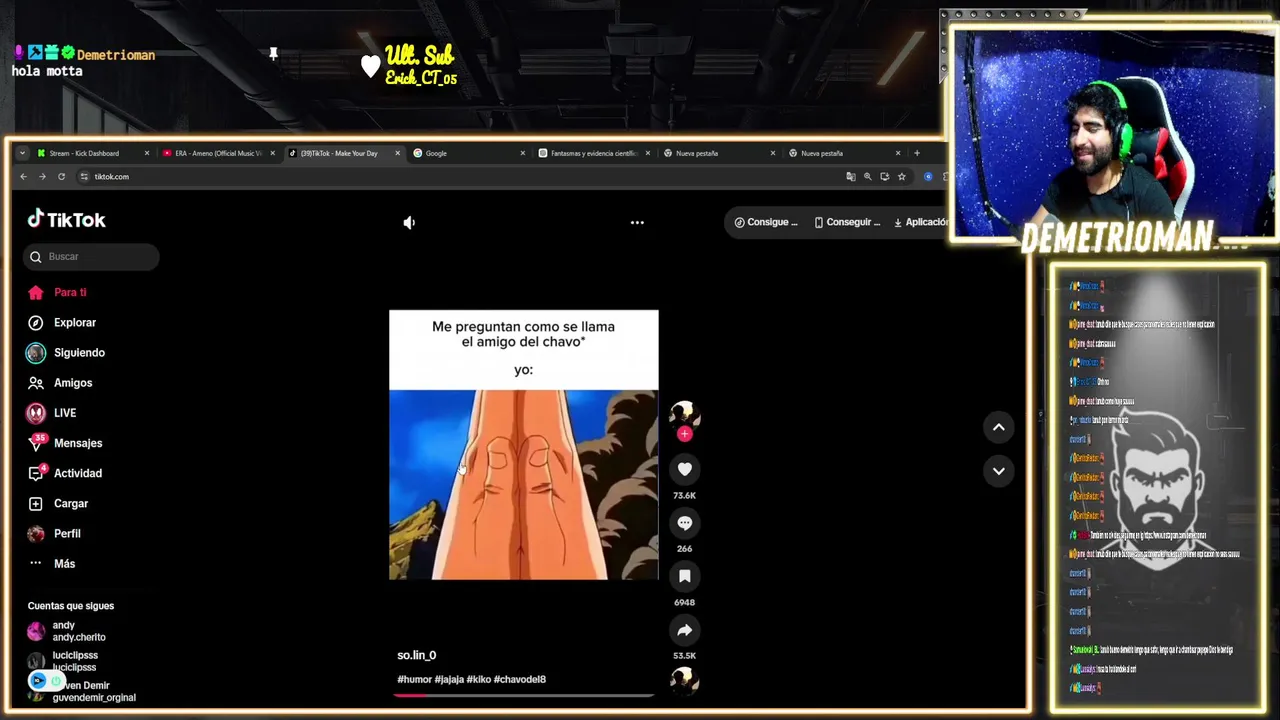Image resolution: width=1280 pixels, height=720 pixels.
Task: Bookmark page with the star icon
Action: pyautogui.click(x=901, y=177)
